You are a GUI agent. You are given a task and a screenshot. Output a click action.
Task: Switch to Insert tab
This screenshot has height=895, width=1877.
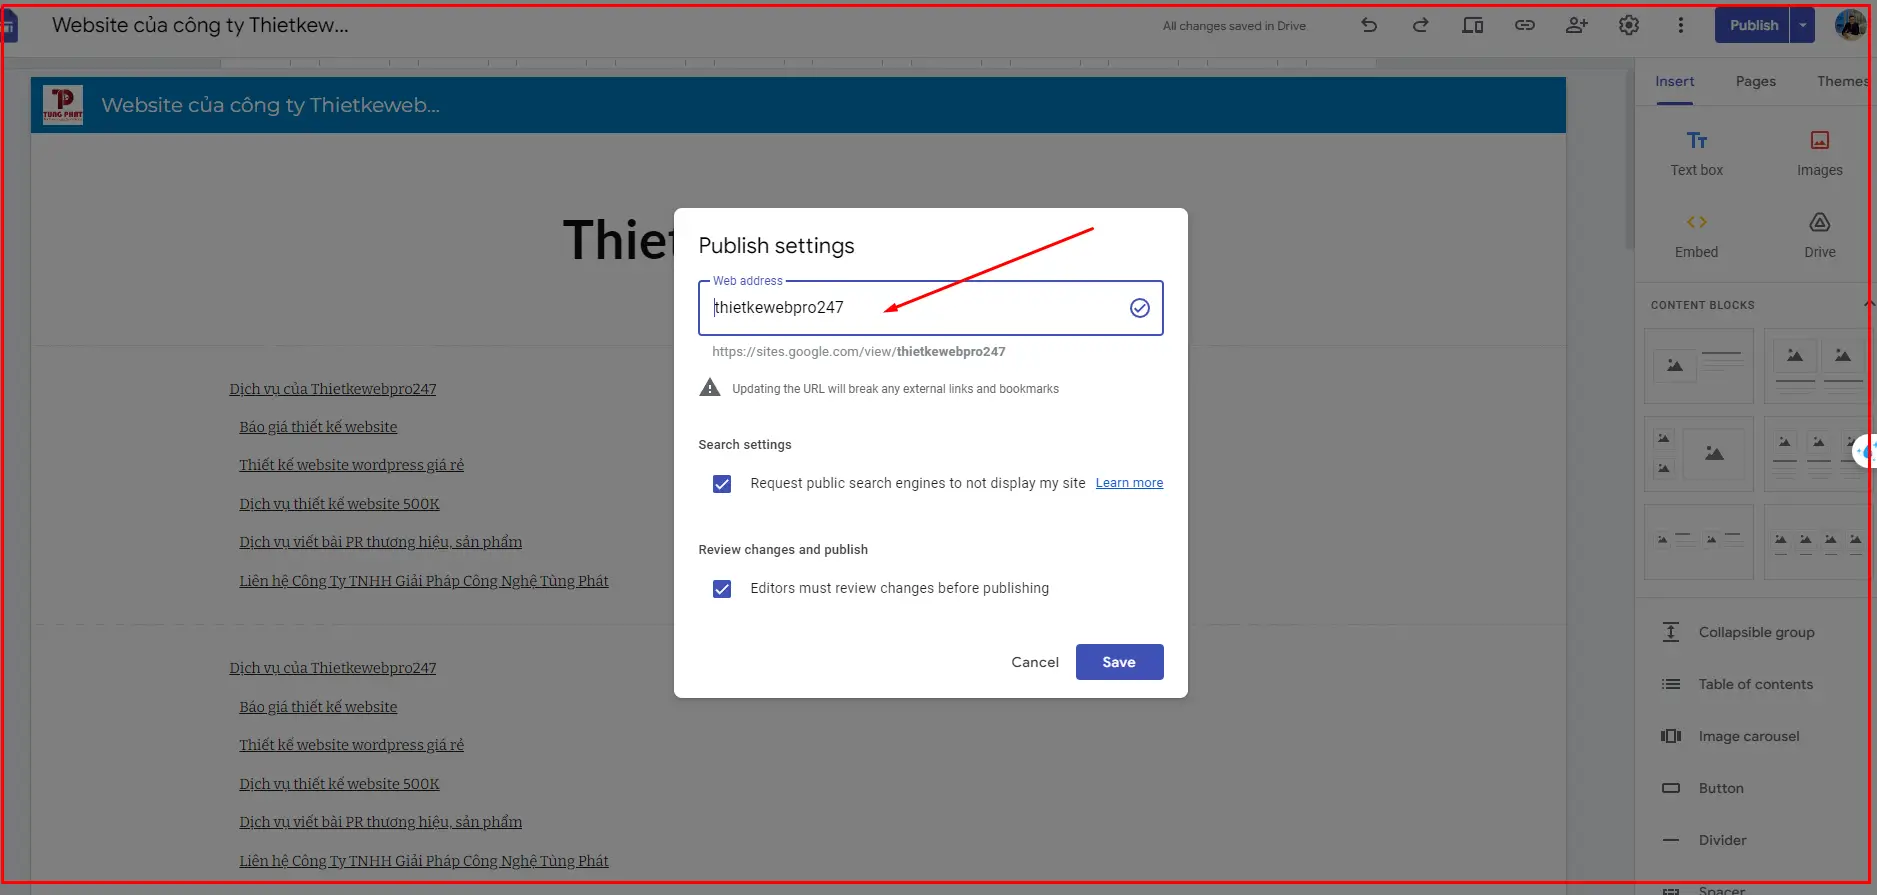pos(1674,81)
